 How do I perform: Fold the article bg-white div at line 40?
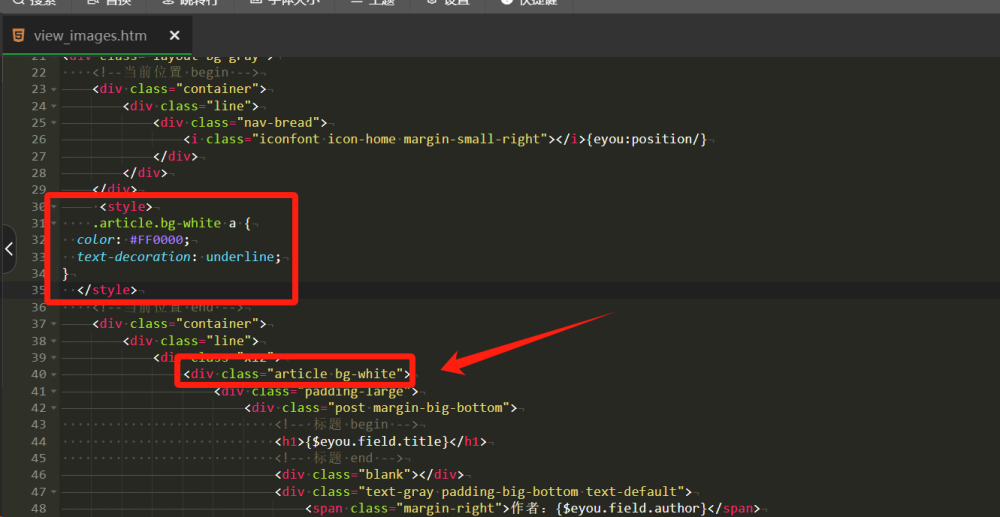(x=54, y=374)
